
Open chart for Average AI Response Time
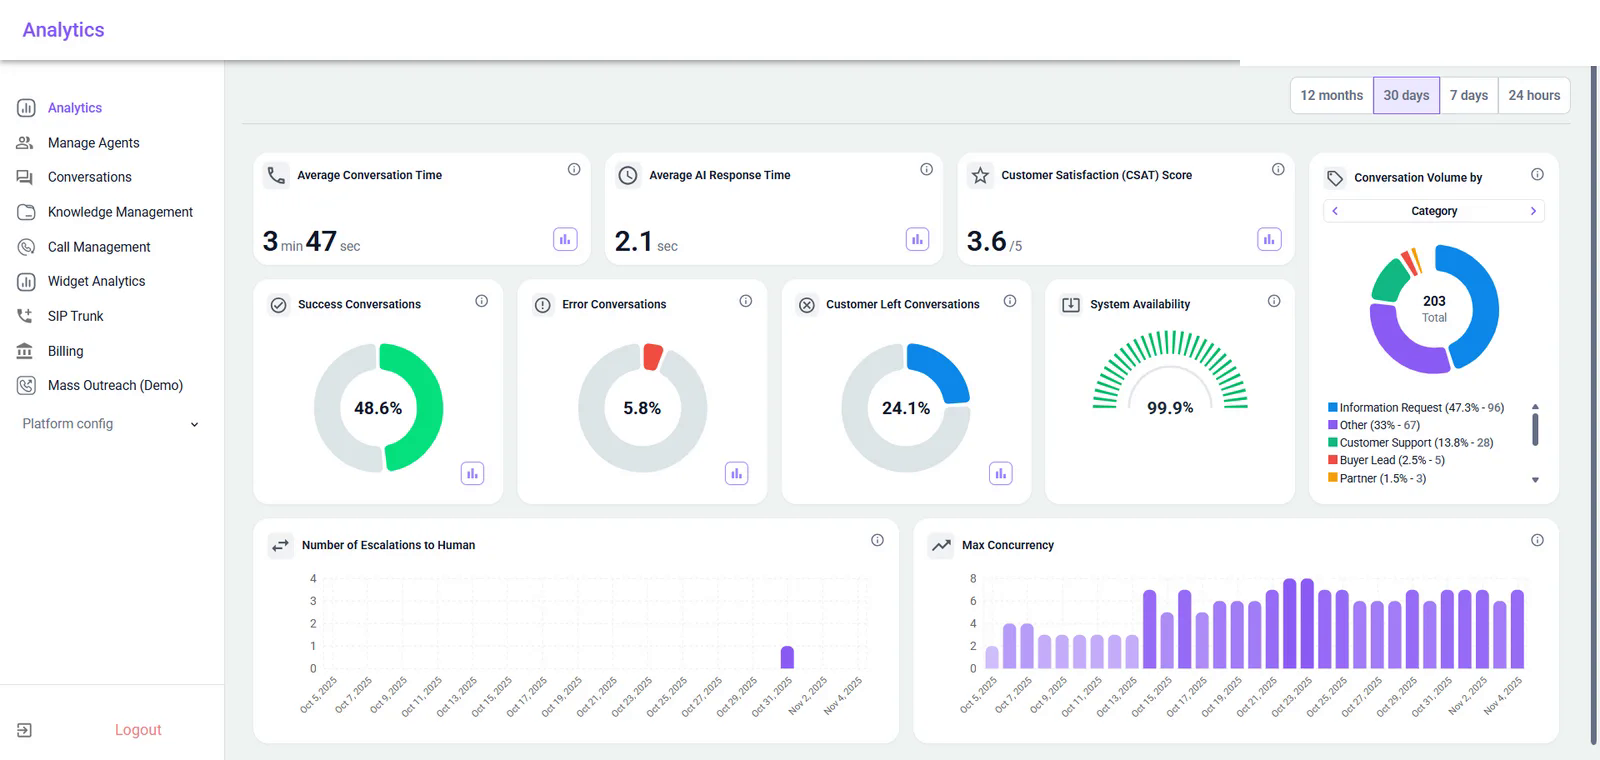point(917,239)
